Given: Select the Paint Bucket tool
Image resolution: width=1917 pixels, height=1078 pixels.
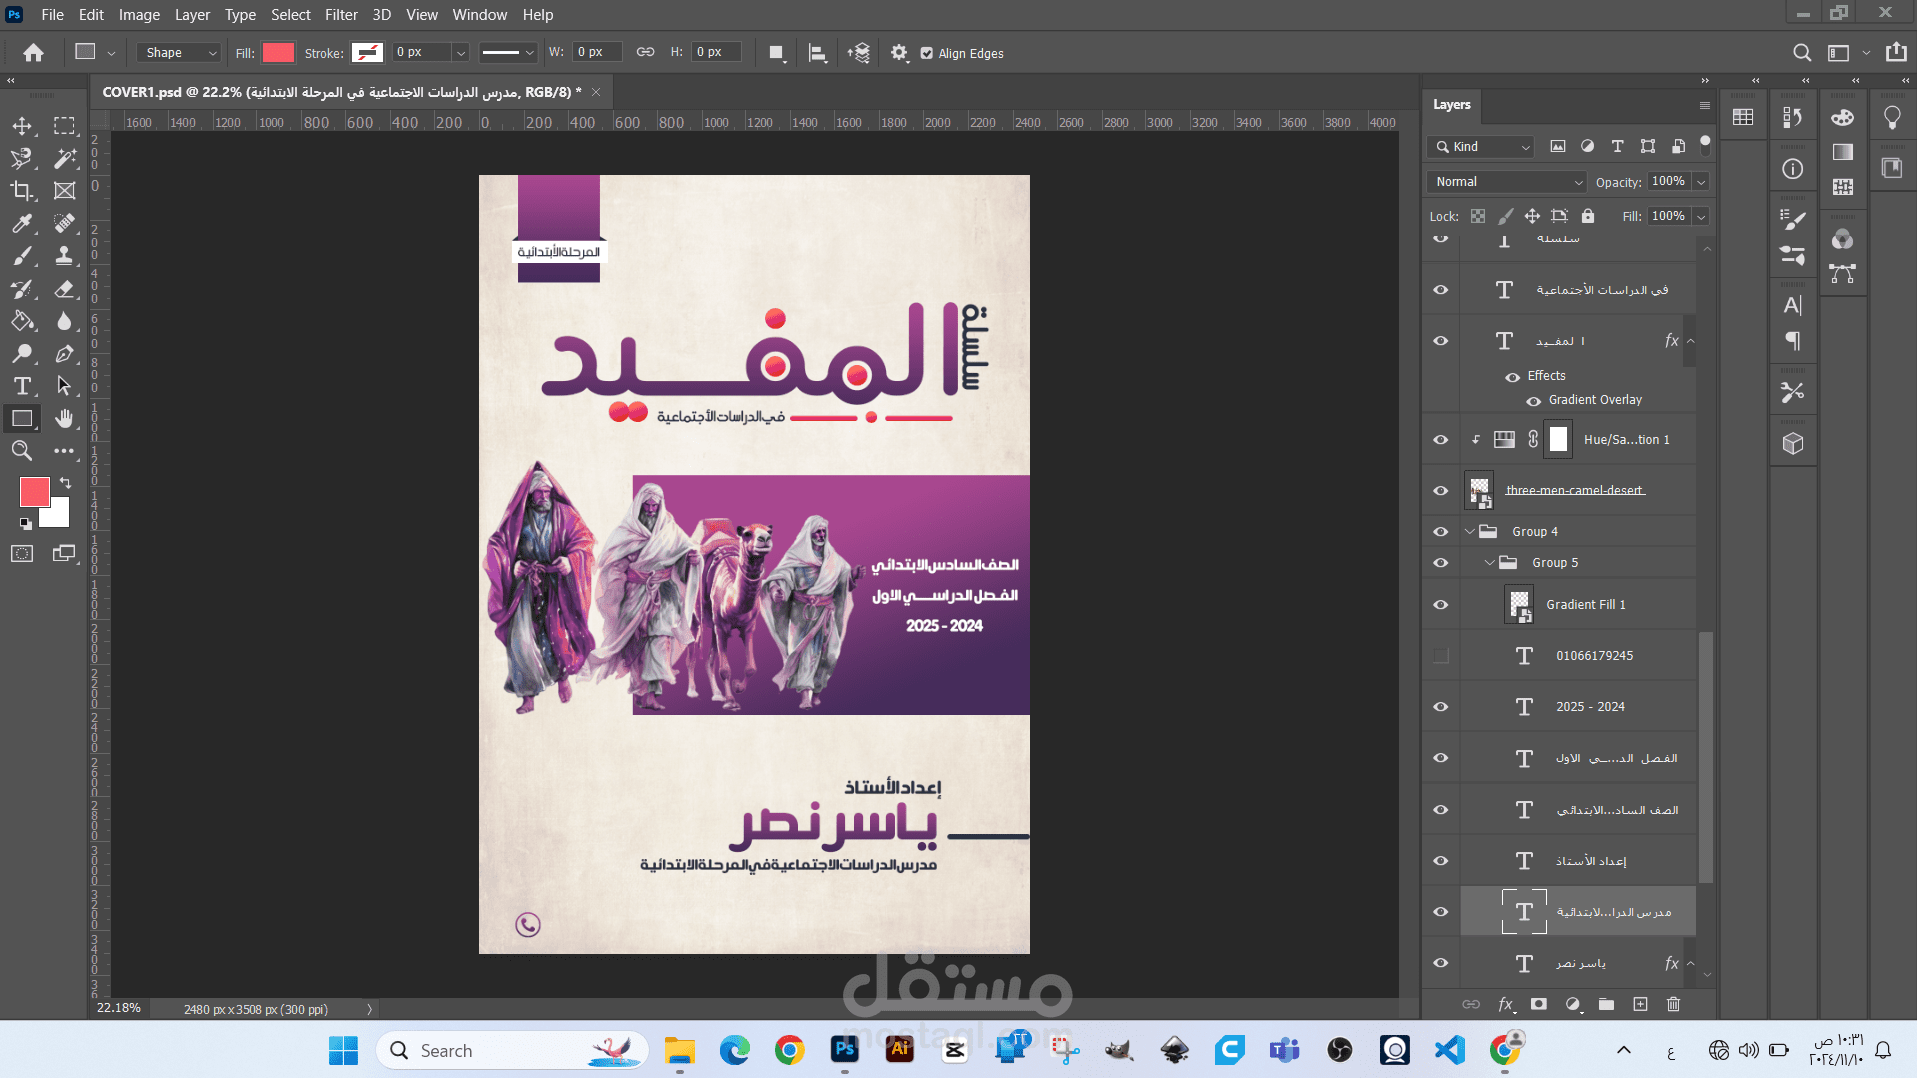Looking at the screenshot, I should pos(22,321).
